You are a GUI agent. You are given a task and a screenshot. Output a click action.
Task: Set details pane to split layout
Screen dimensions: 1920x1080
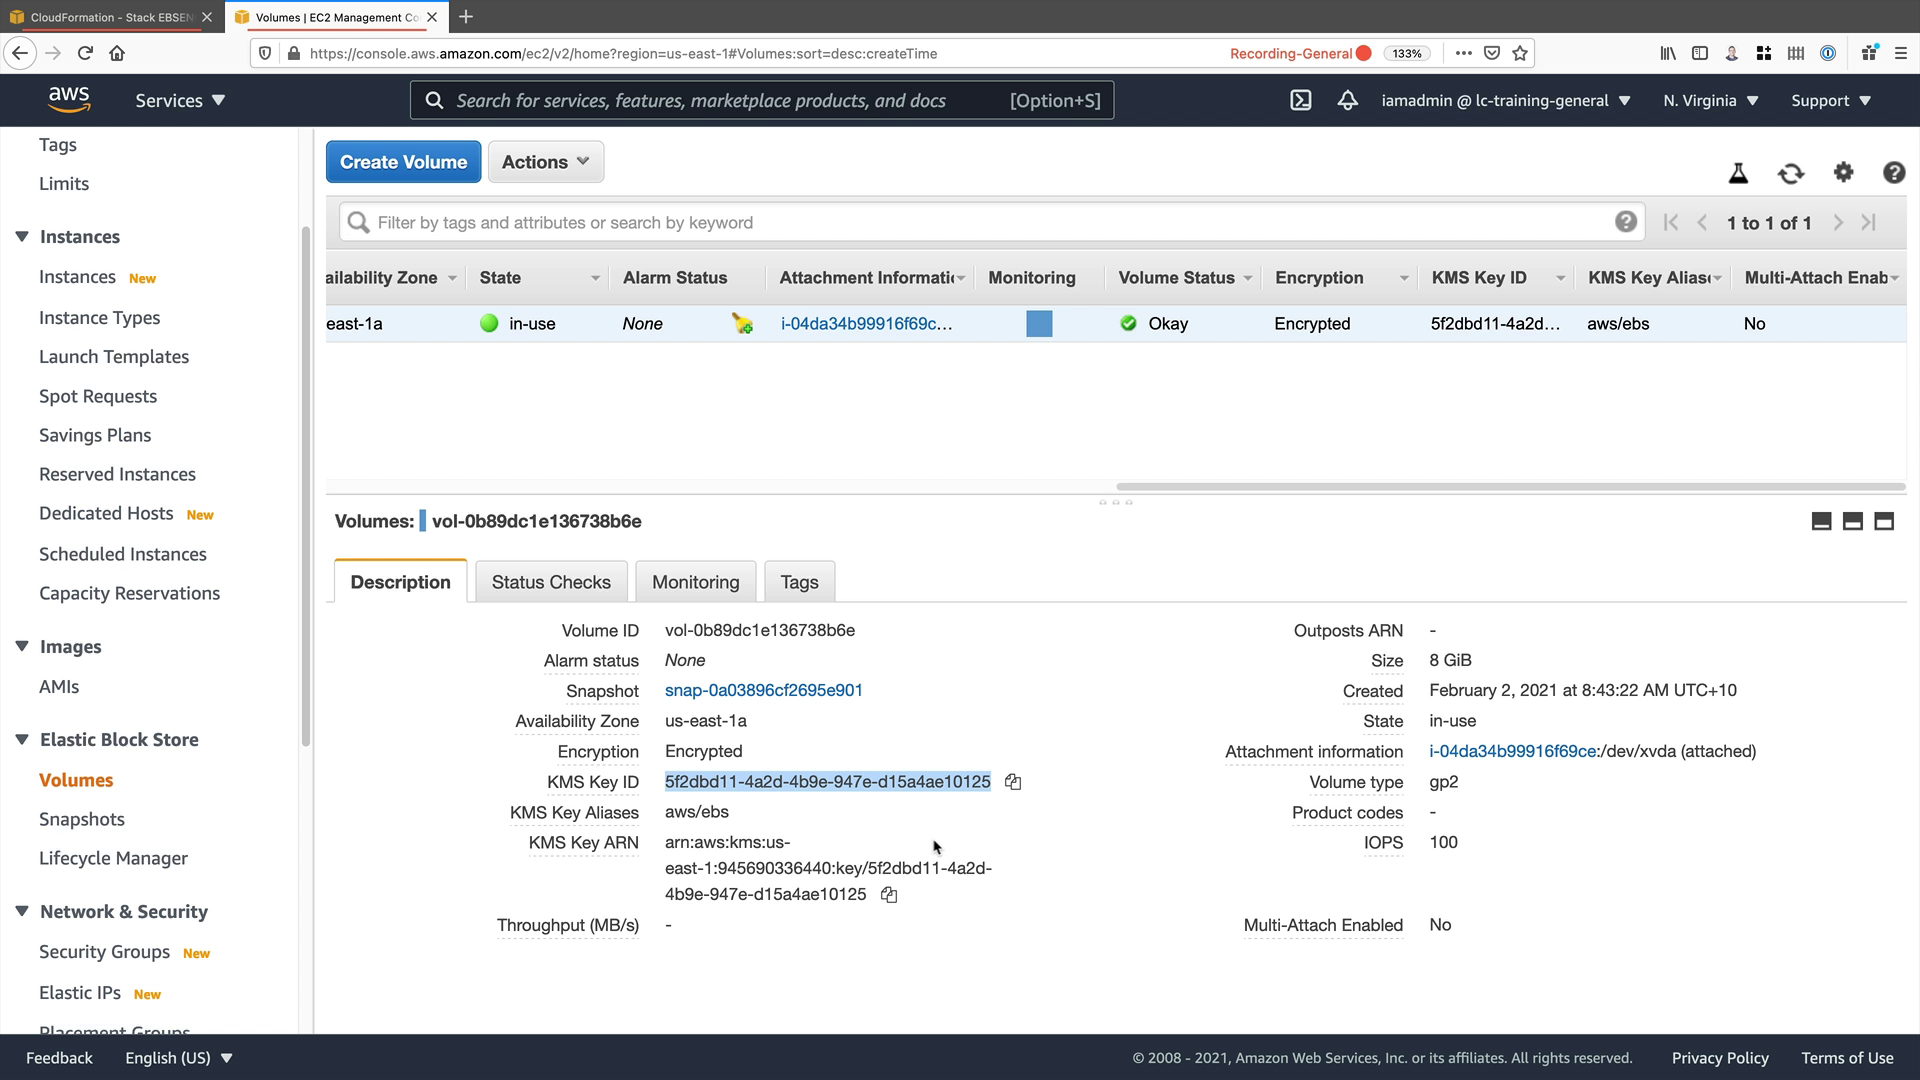1852,521
